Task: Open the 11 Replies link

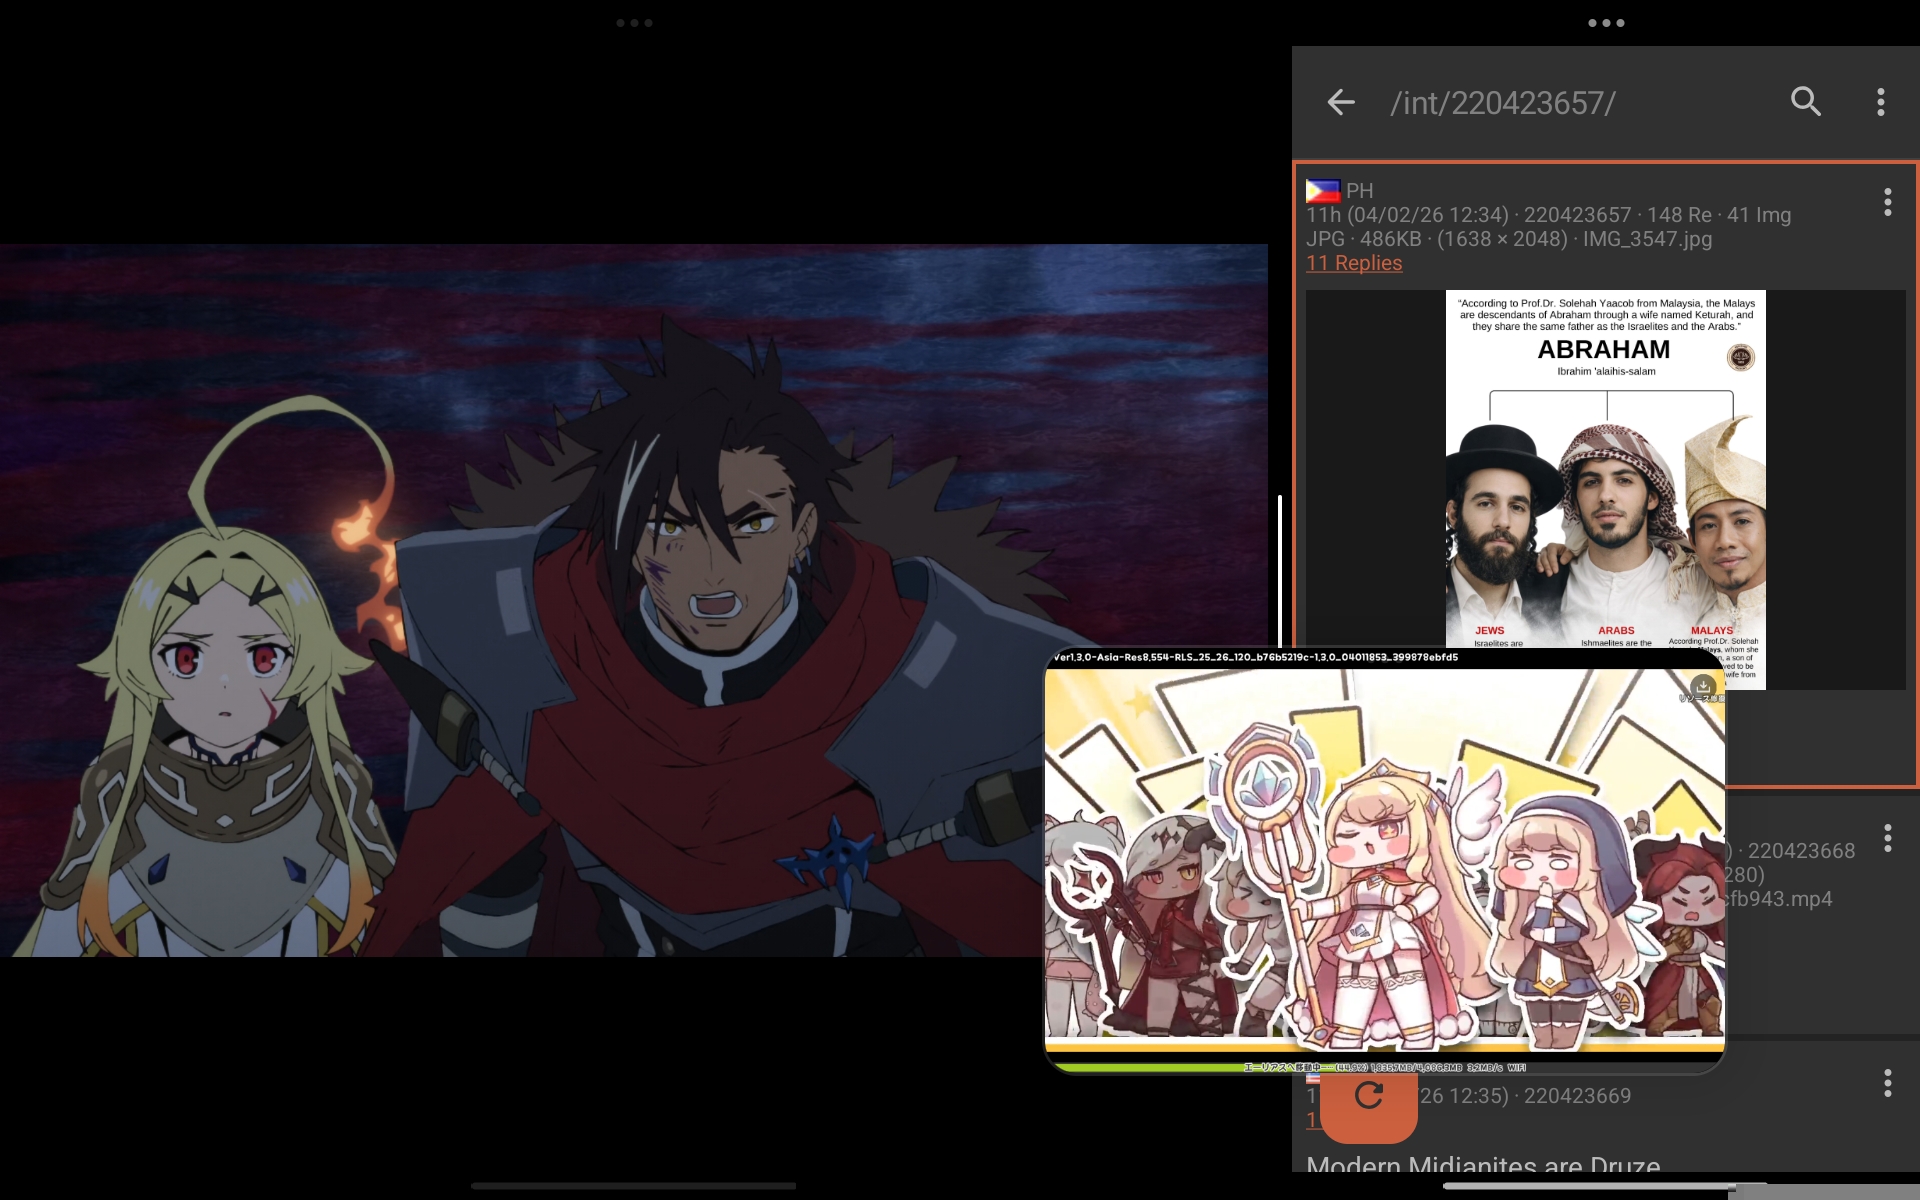Action: click(x=1354, y=263)
